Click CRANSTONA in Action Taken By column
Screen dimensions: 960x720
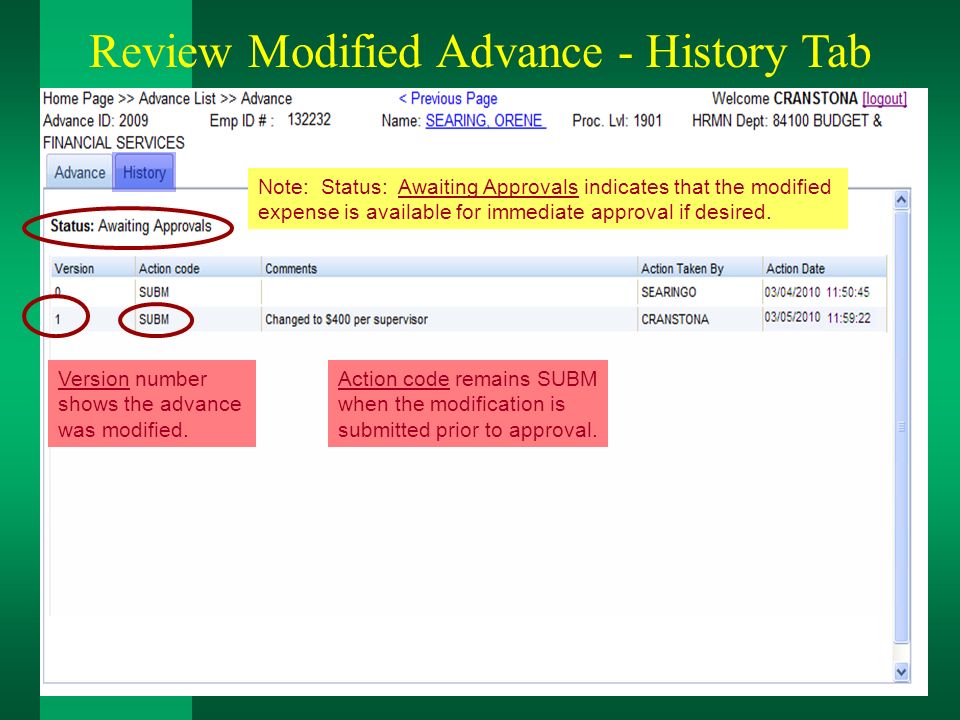[x=675, y=319]
